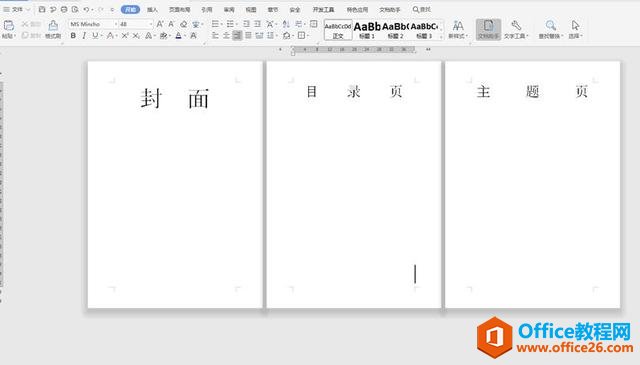
Task: Switch to the 插入 tab
Action: [x=152, y=9]
